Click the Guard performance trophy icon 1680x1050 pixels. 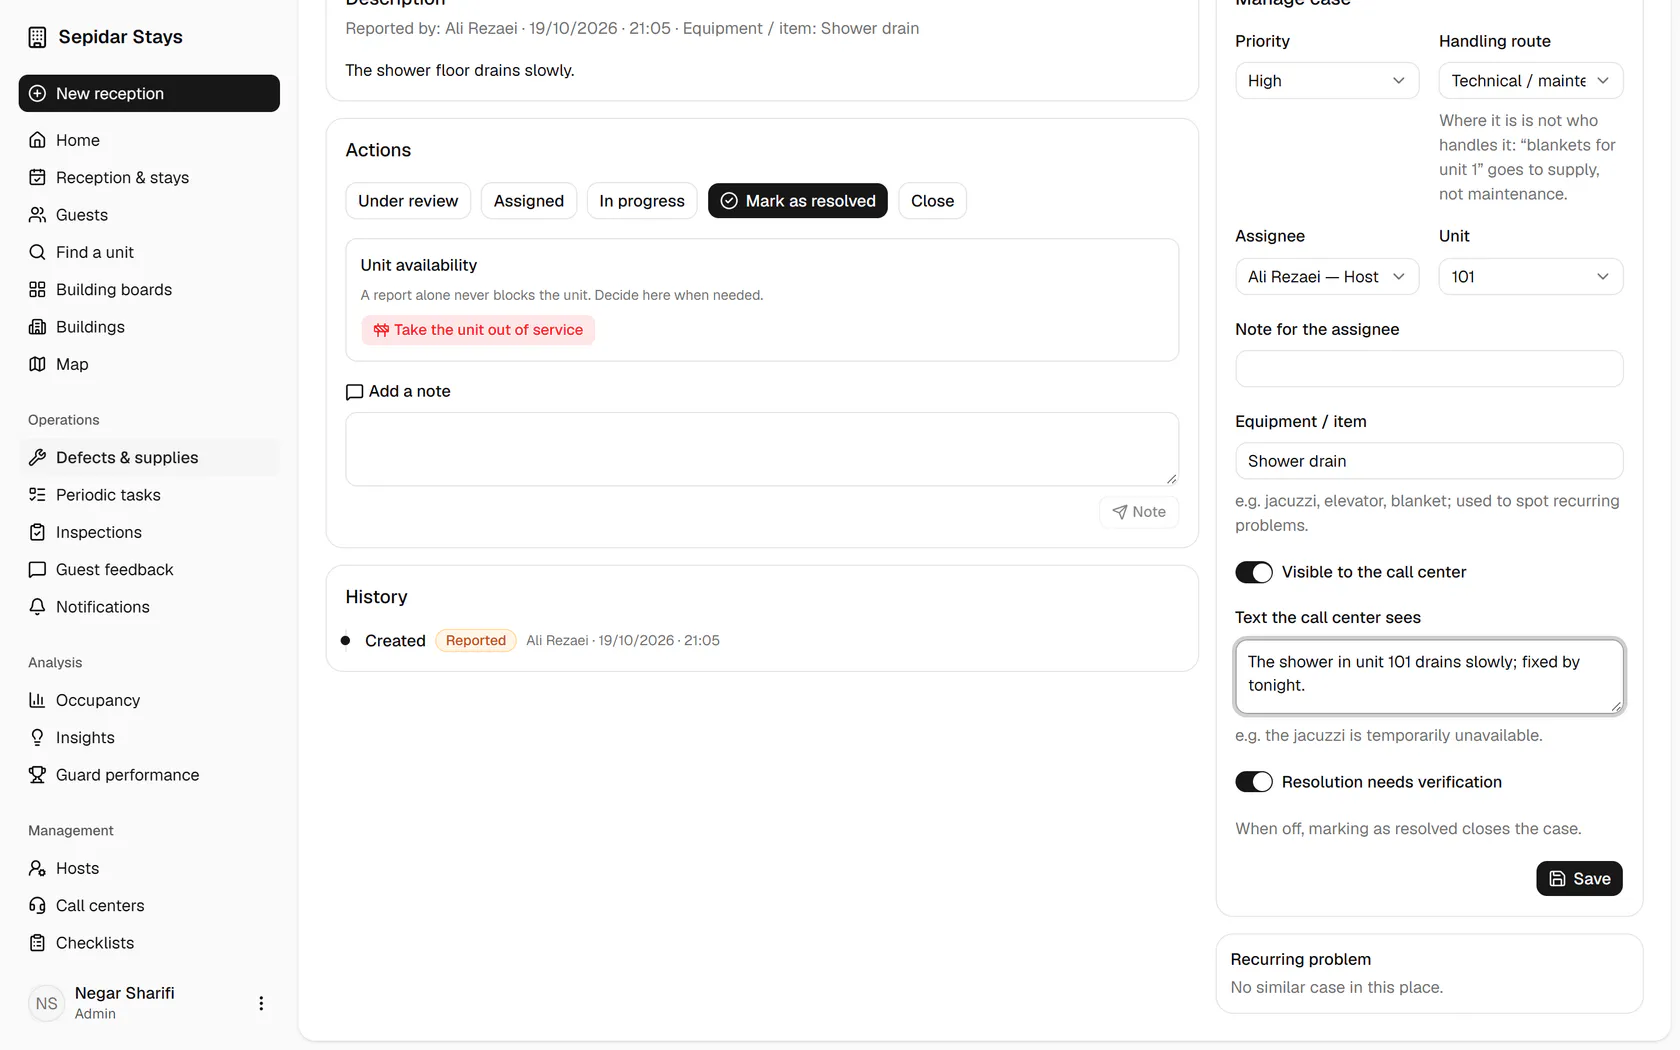tap(37, 775)
